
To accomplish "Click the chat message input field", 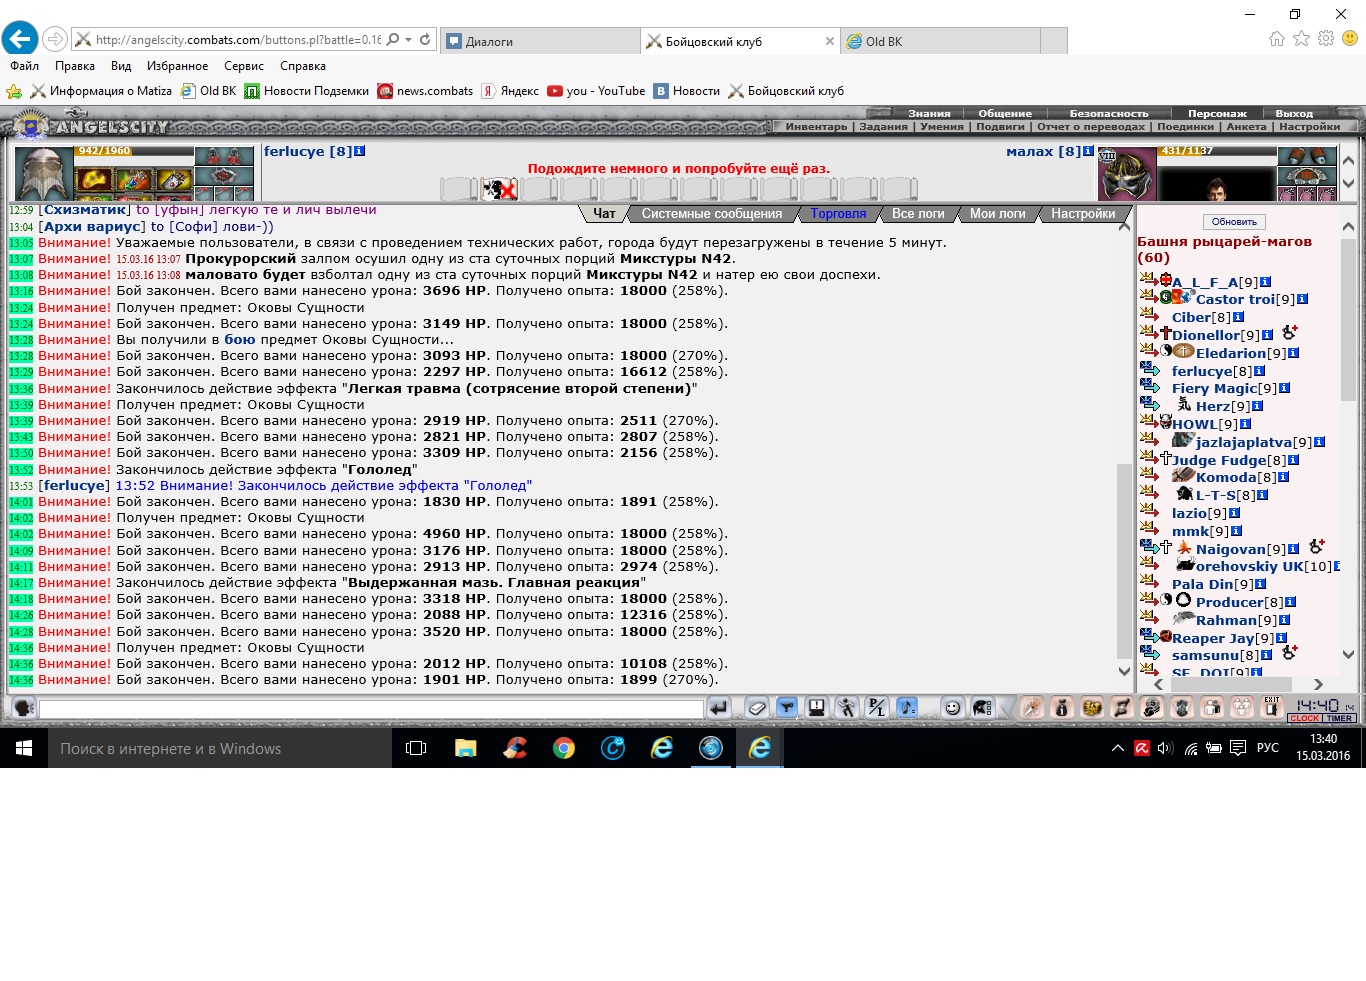I will tap(370, 708).
